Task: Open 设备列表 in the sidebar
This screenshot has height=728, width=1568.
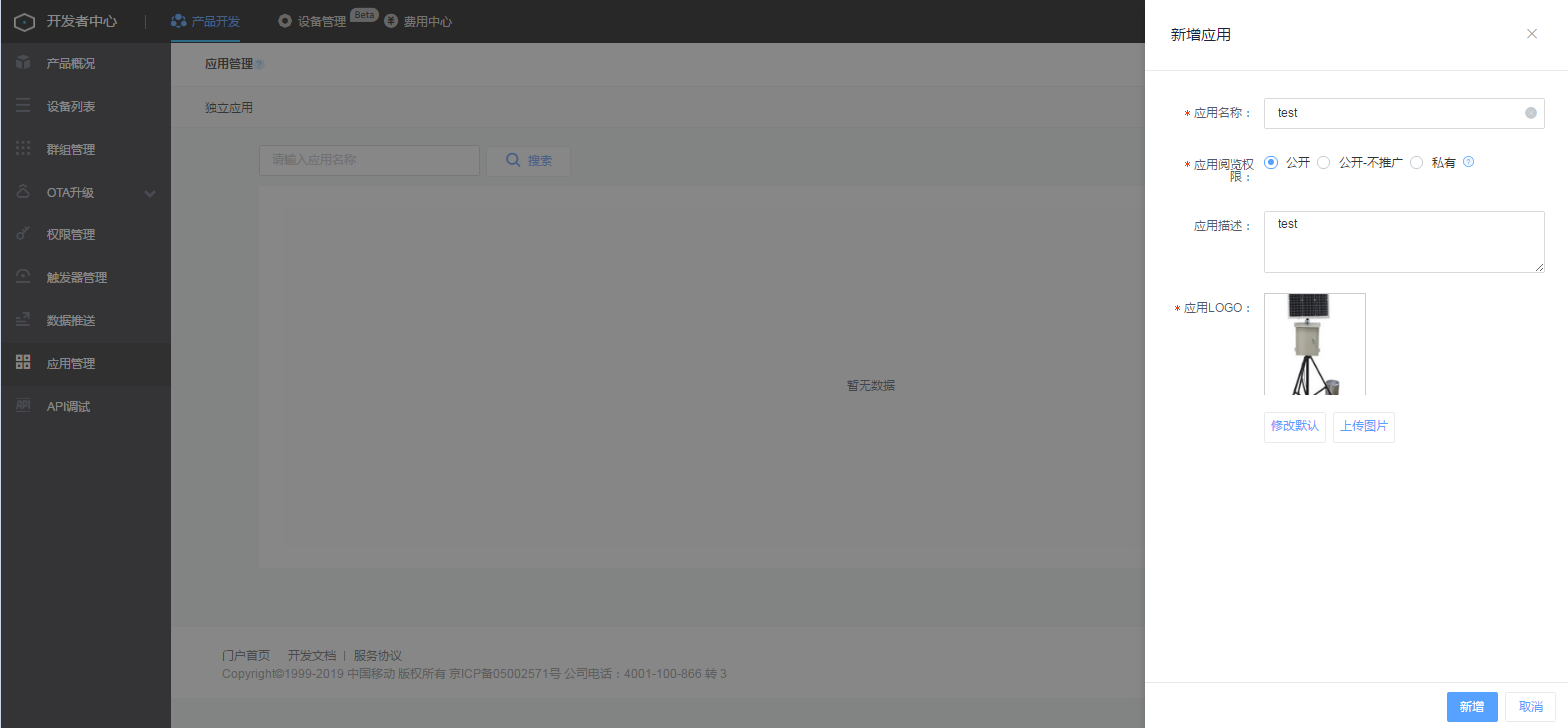Action: click(x=86, y=106)
